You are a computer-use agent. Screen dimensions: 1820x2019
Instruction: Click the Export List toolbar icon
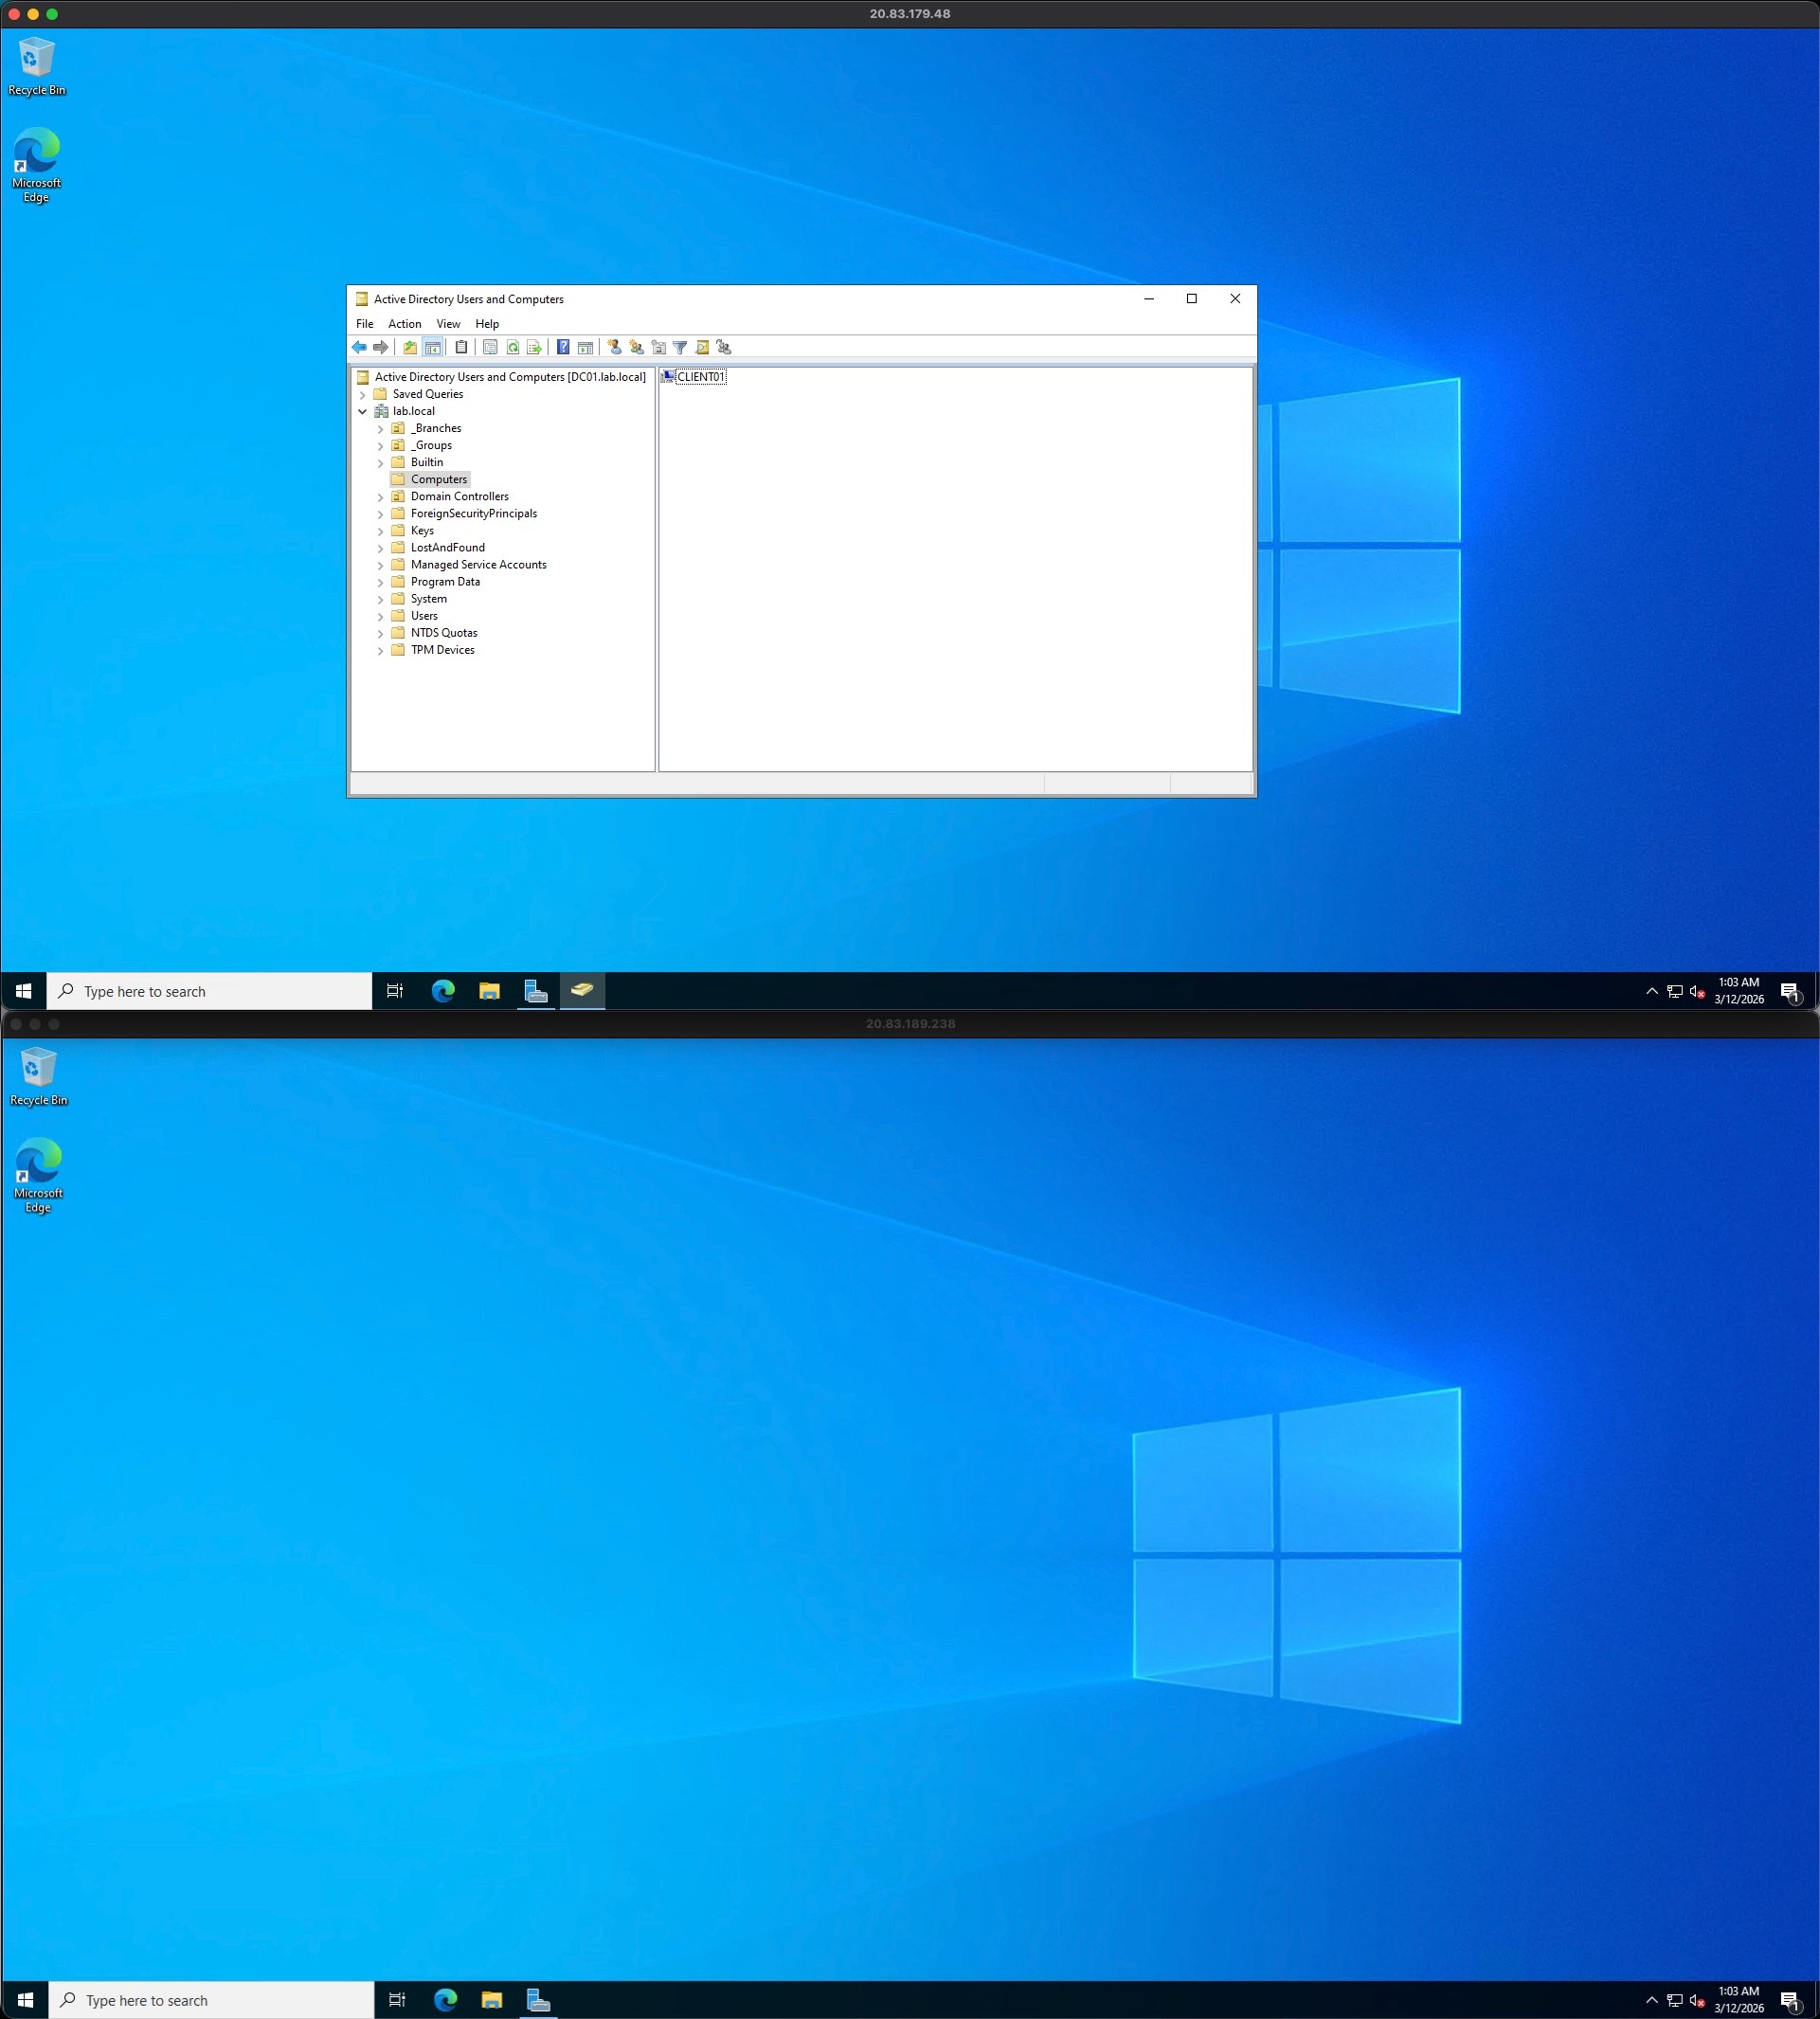pyautogui.click(x=534, y=347)
